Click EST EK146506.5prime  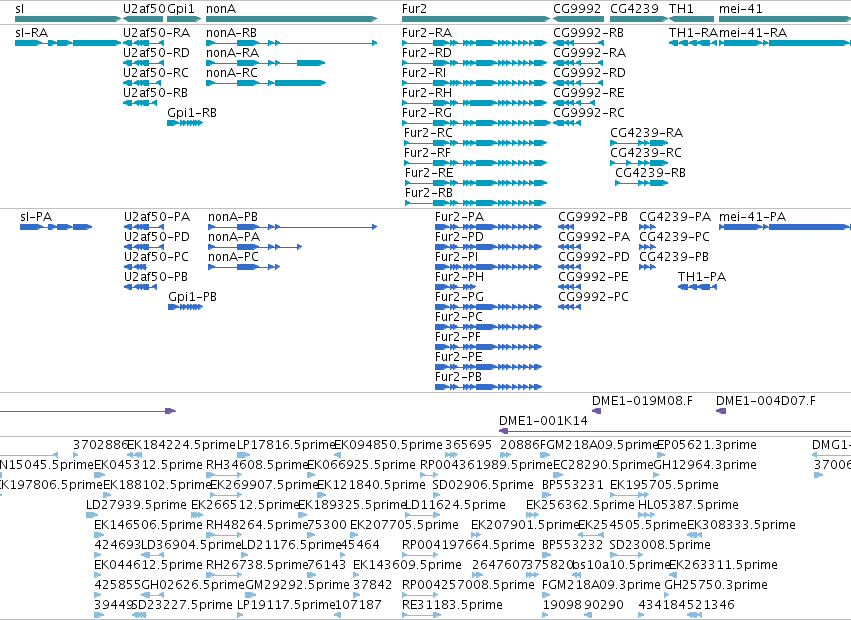tap(148, 525)
